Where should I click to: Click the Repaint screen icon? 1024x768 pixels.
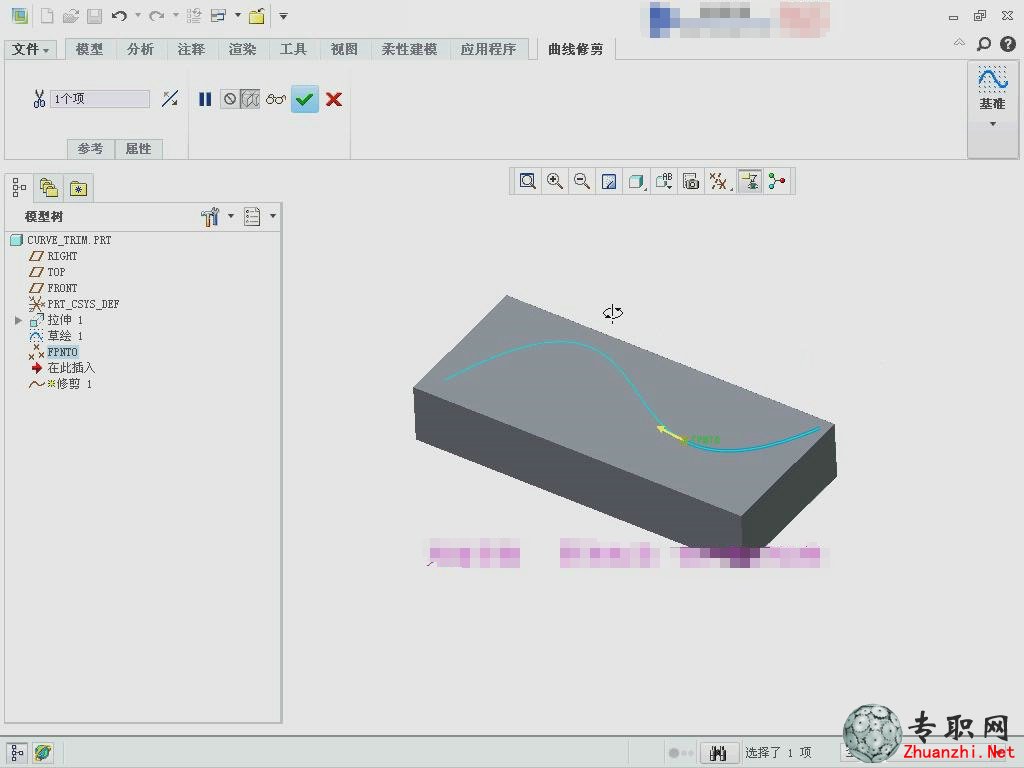click(x=609, y=181)
